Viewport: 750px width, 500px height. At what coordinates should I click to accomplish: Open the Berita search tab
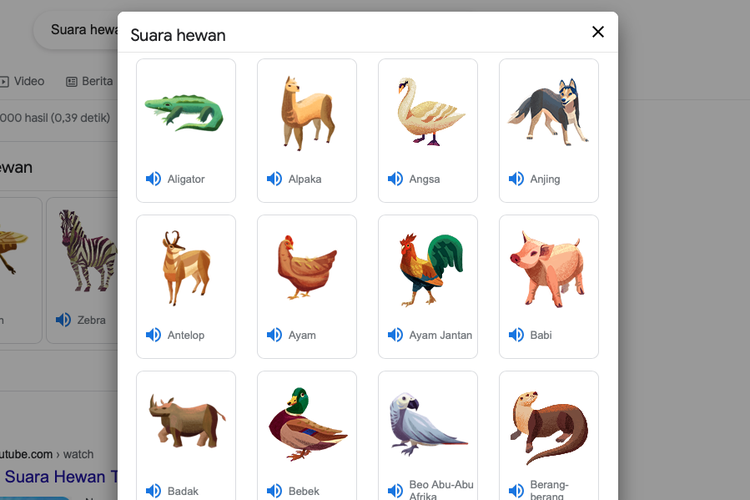[x=89, y=81]
